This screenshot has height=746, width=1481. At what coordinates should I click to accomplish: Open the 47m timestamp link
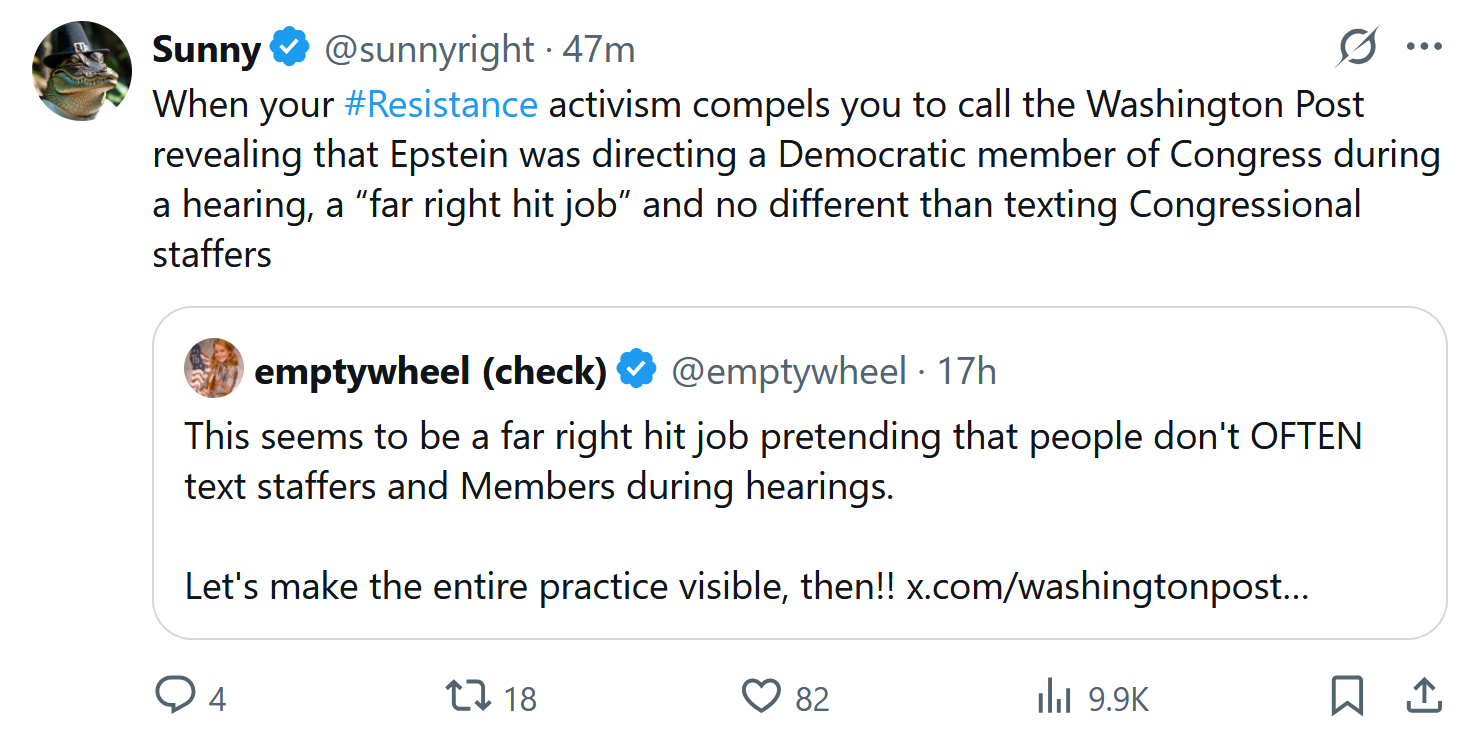[598, 49]
